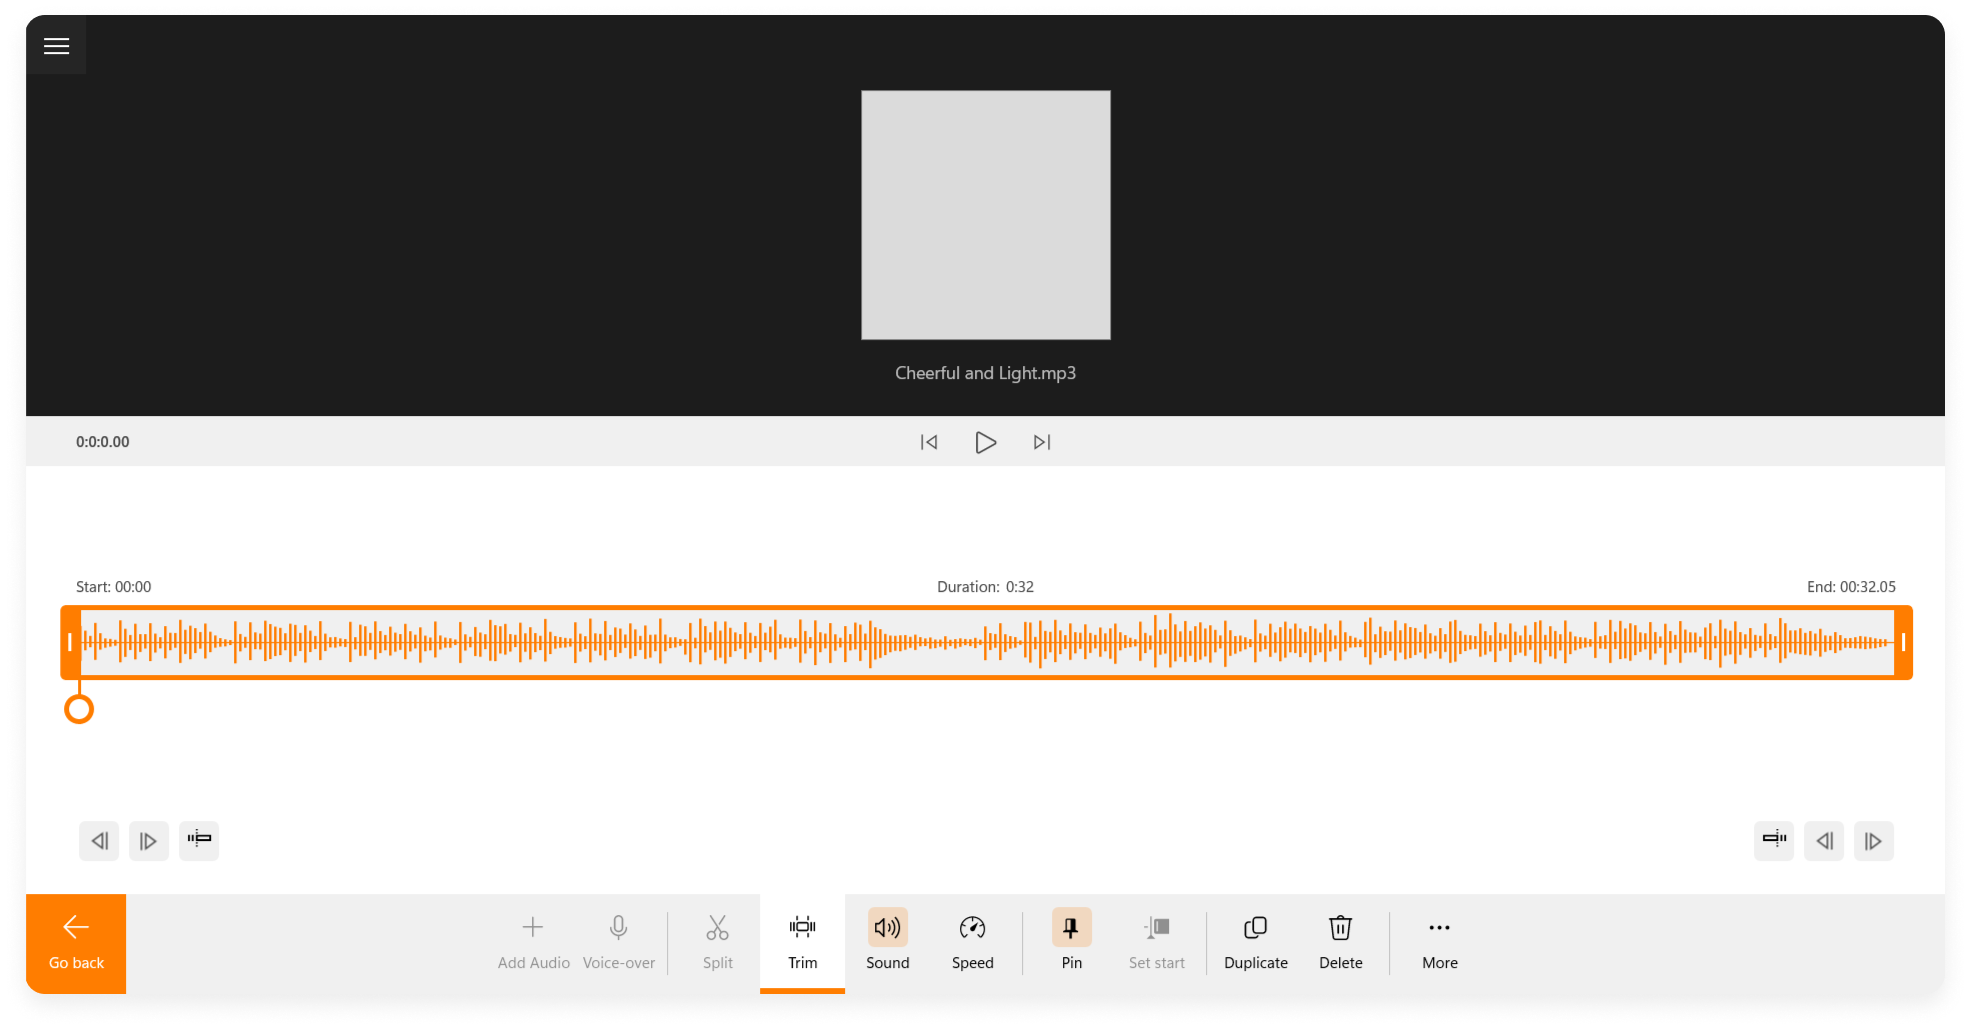Viewport: 1970px width, 1029px height.
Task: Click the Set start tool
Action: pyautogui.click(x=1156, y=943)
